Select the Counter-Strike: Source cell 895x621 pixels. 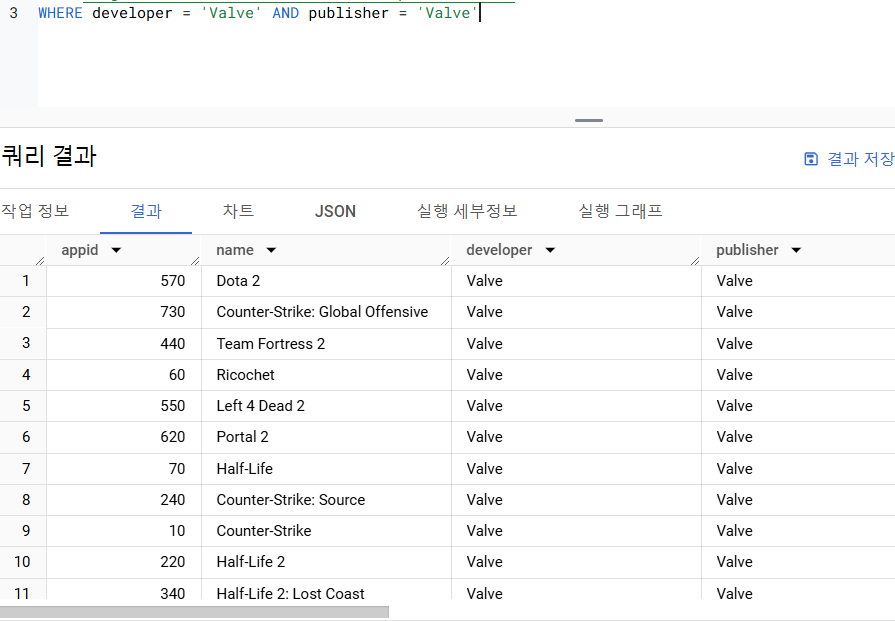(x=326, y=500)
